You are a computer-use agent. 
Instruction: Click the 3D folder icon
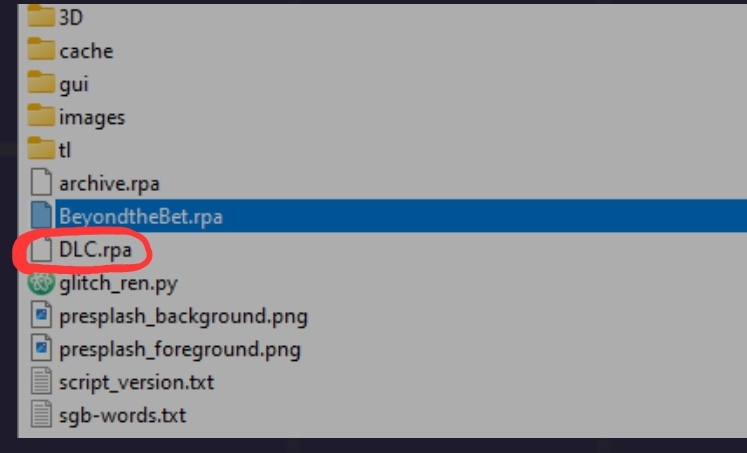41,17
